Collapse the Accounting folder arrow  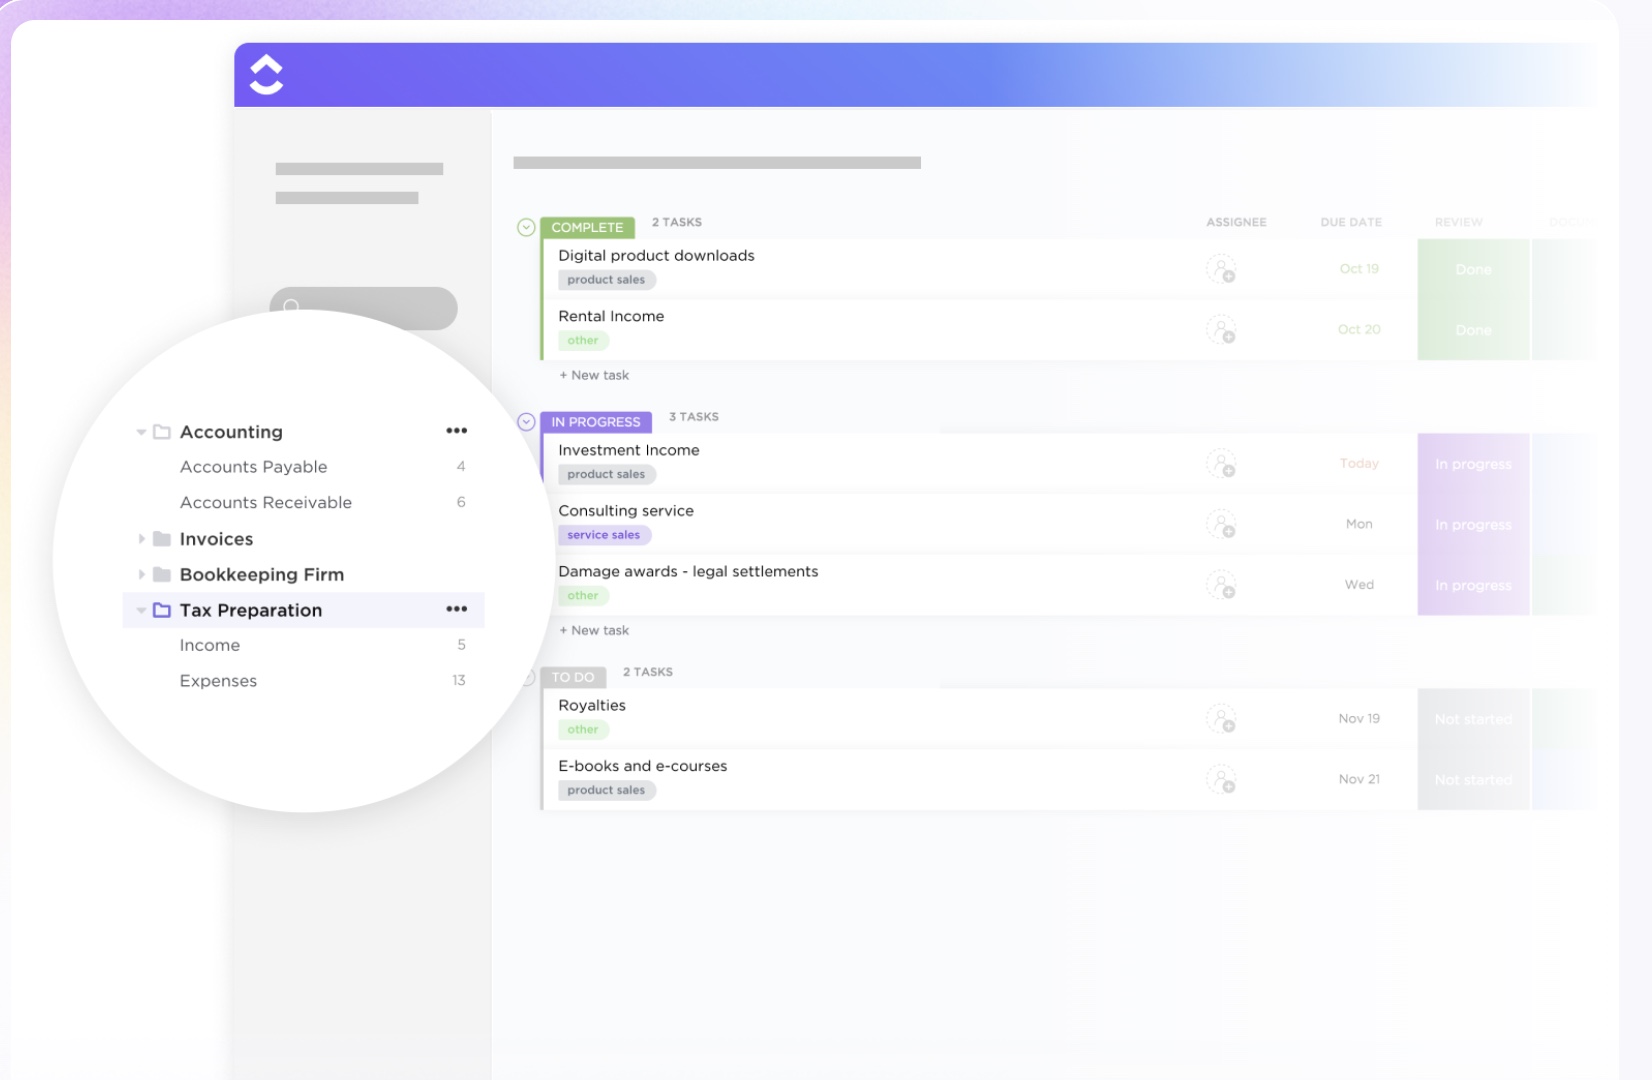[141, 432]
